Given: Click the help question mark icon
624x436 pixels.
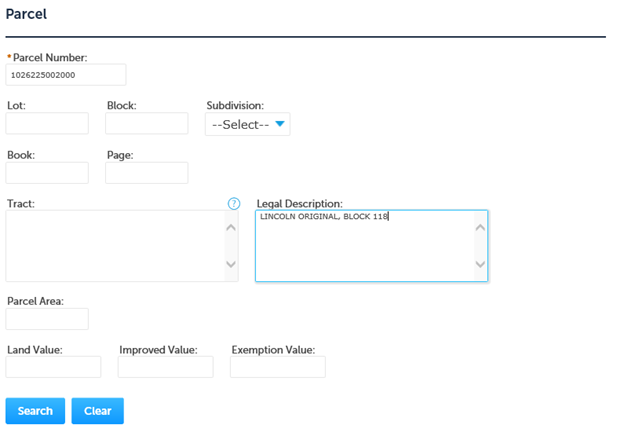Looking at the screenshot, I should coord(234,204).
